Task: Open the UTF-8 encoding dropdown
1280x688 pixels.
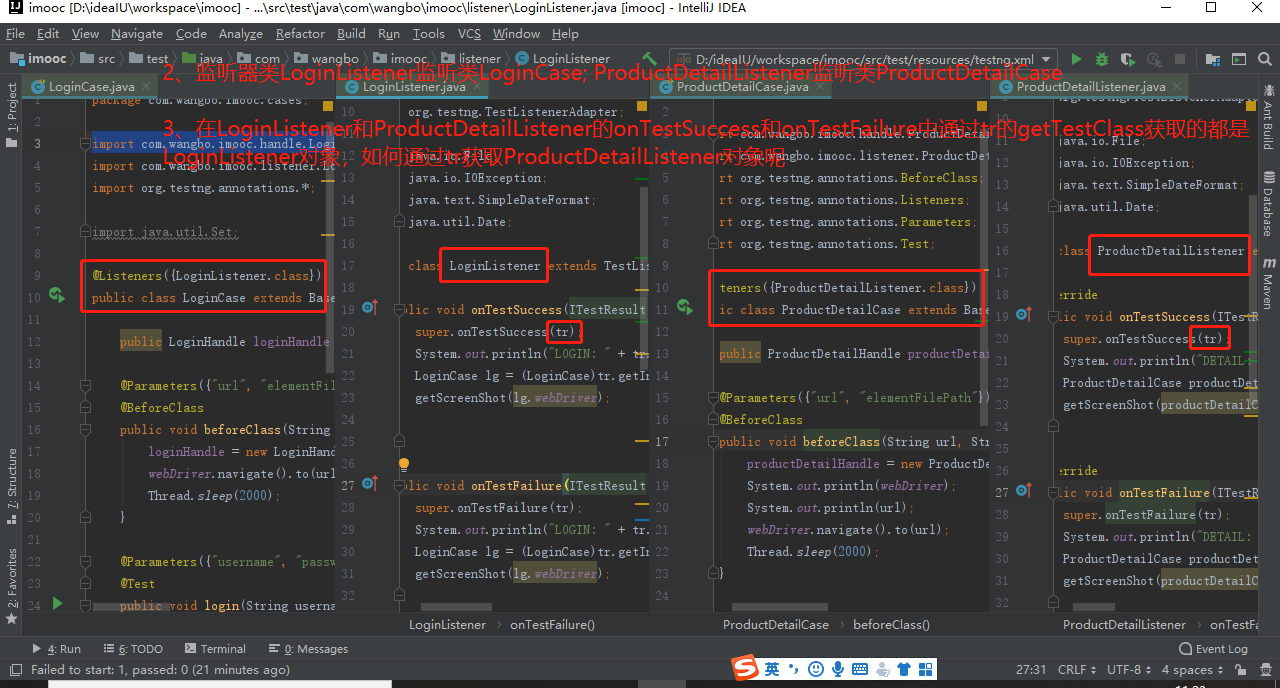Action: pyautogui.click(x=1128, y=670)
